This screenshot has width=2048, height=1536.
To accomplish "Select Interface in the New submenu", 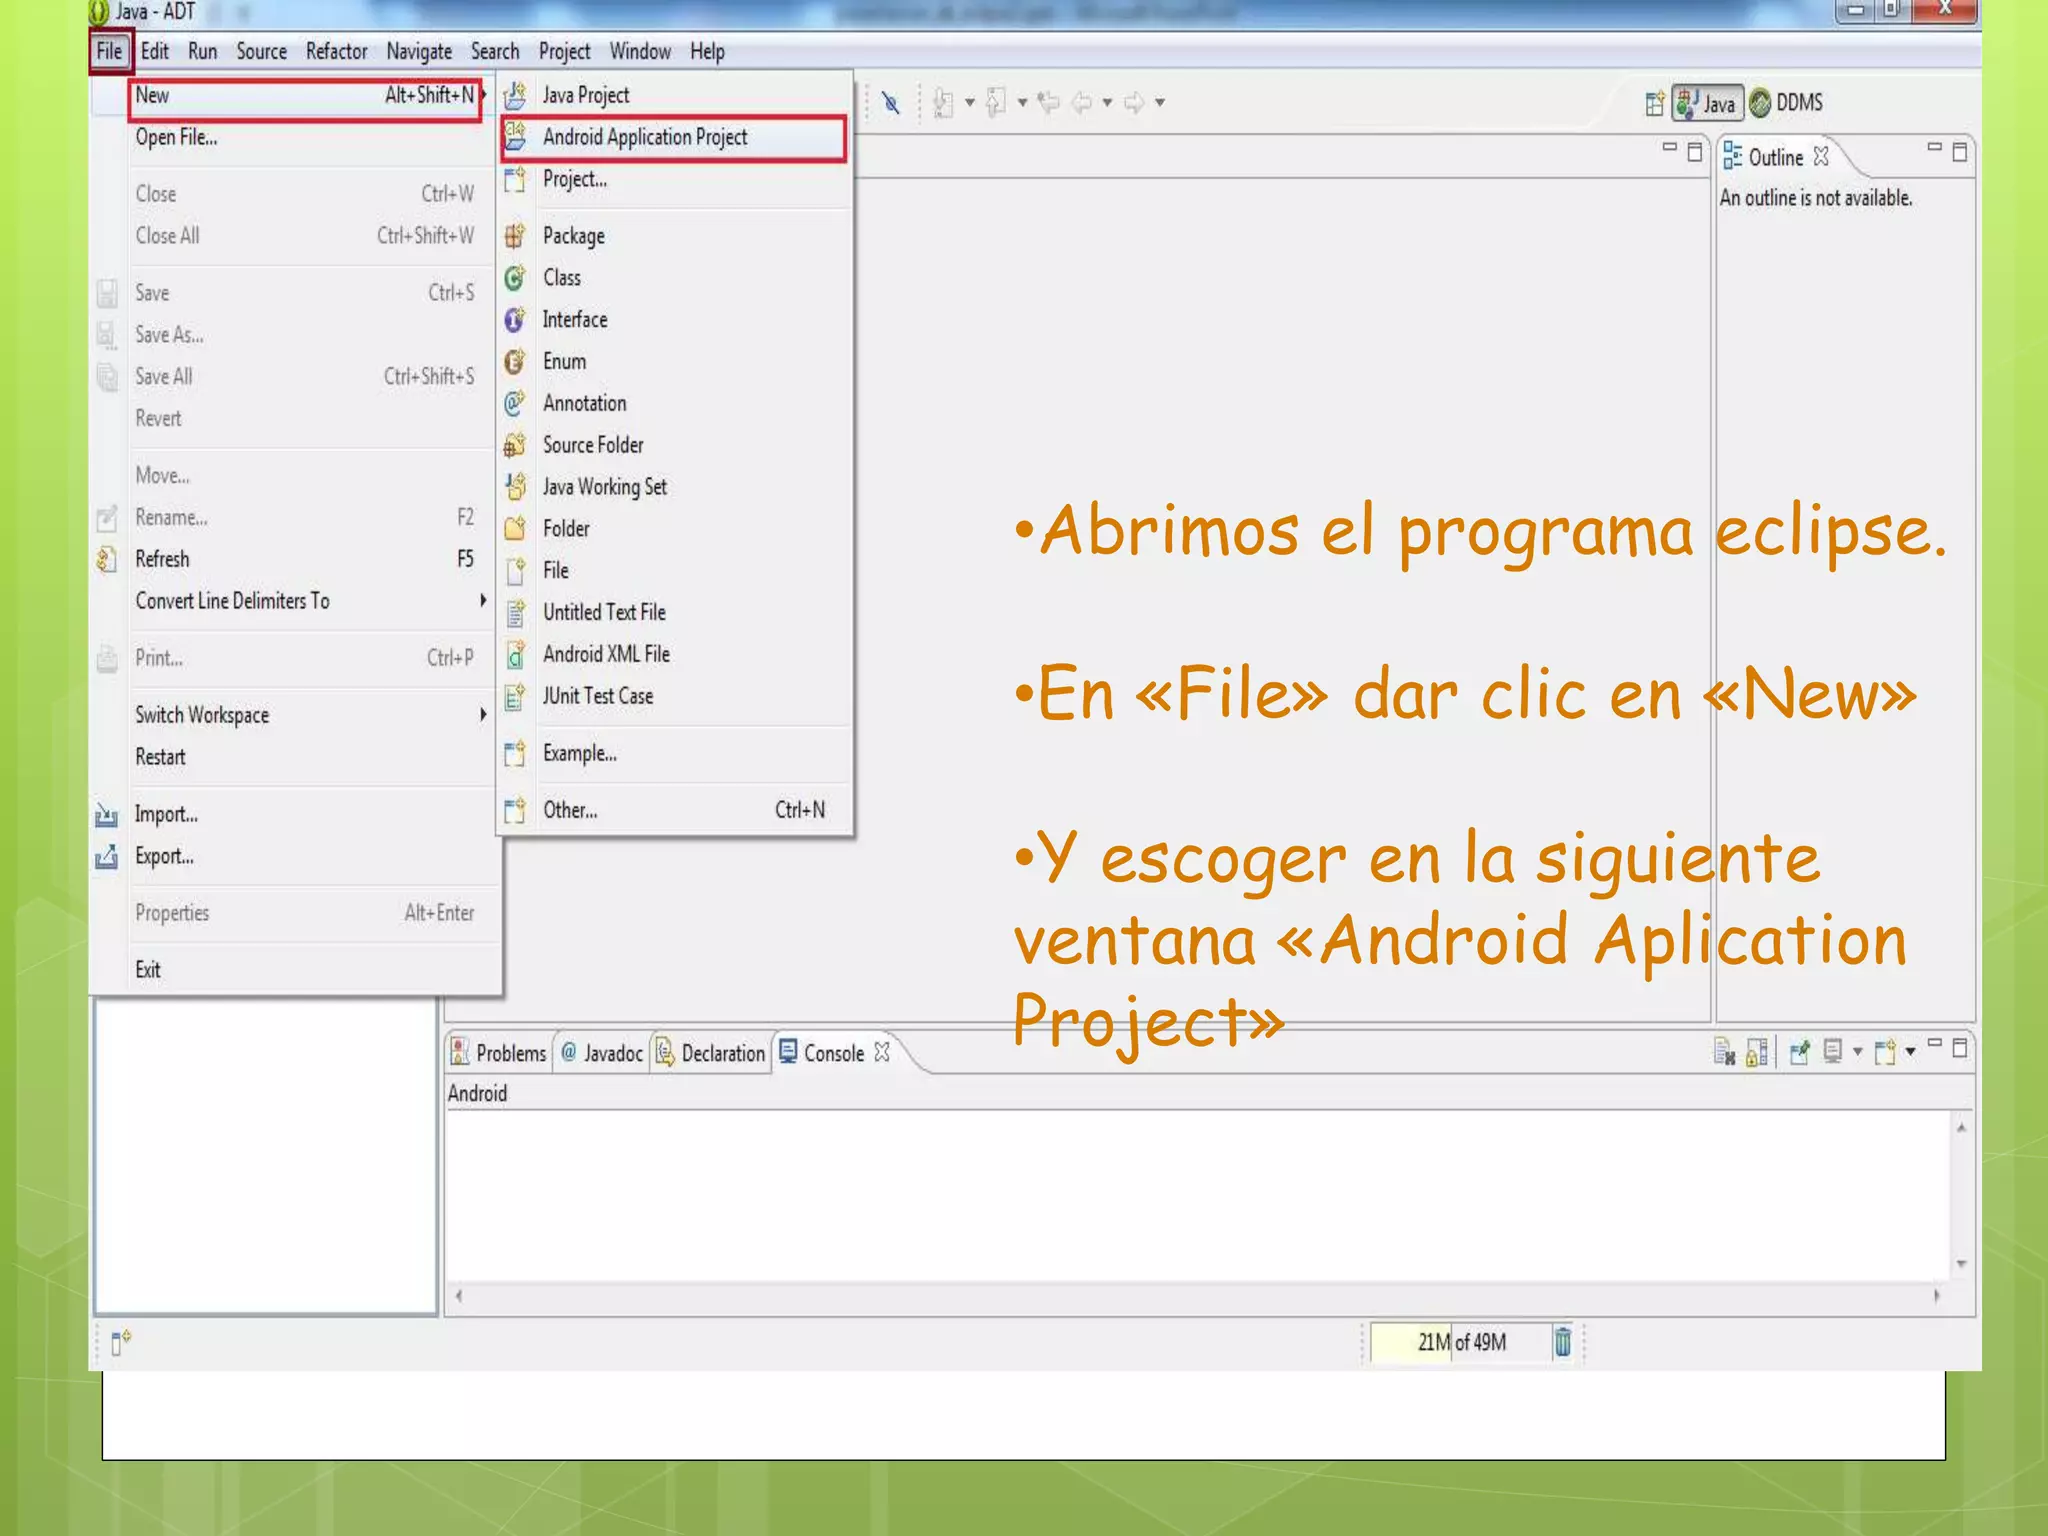I will coord(575,320).
